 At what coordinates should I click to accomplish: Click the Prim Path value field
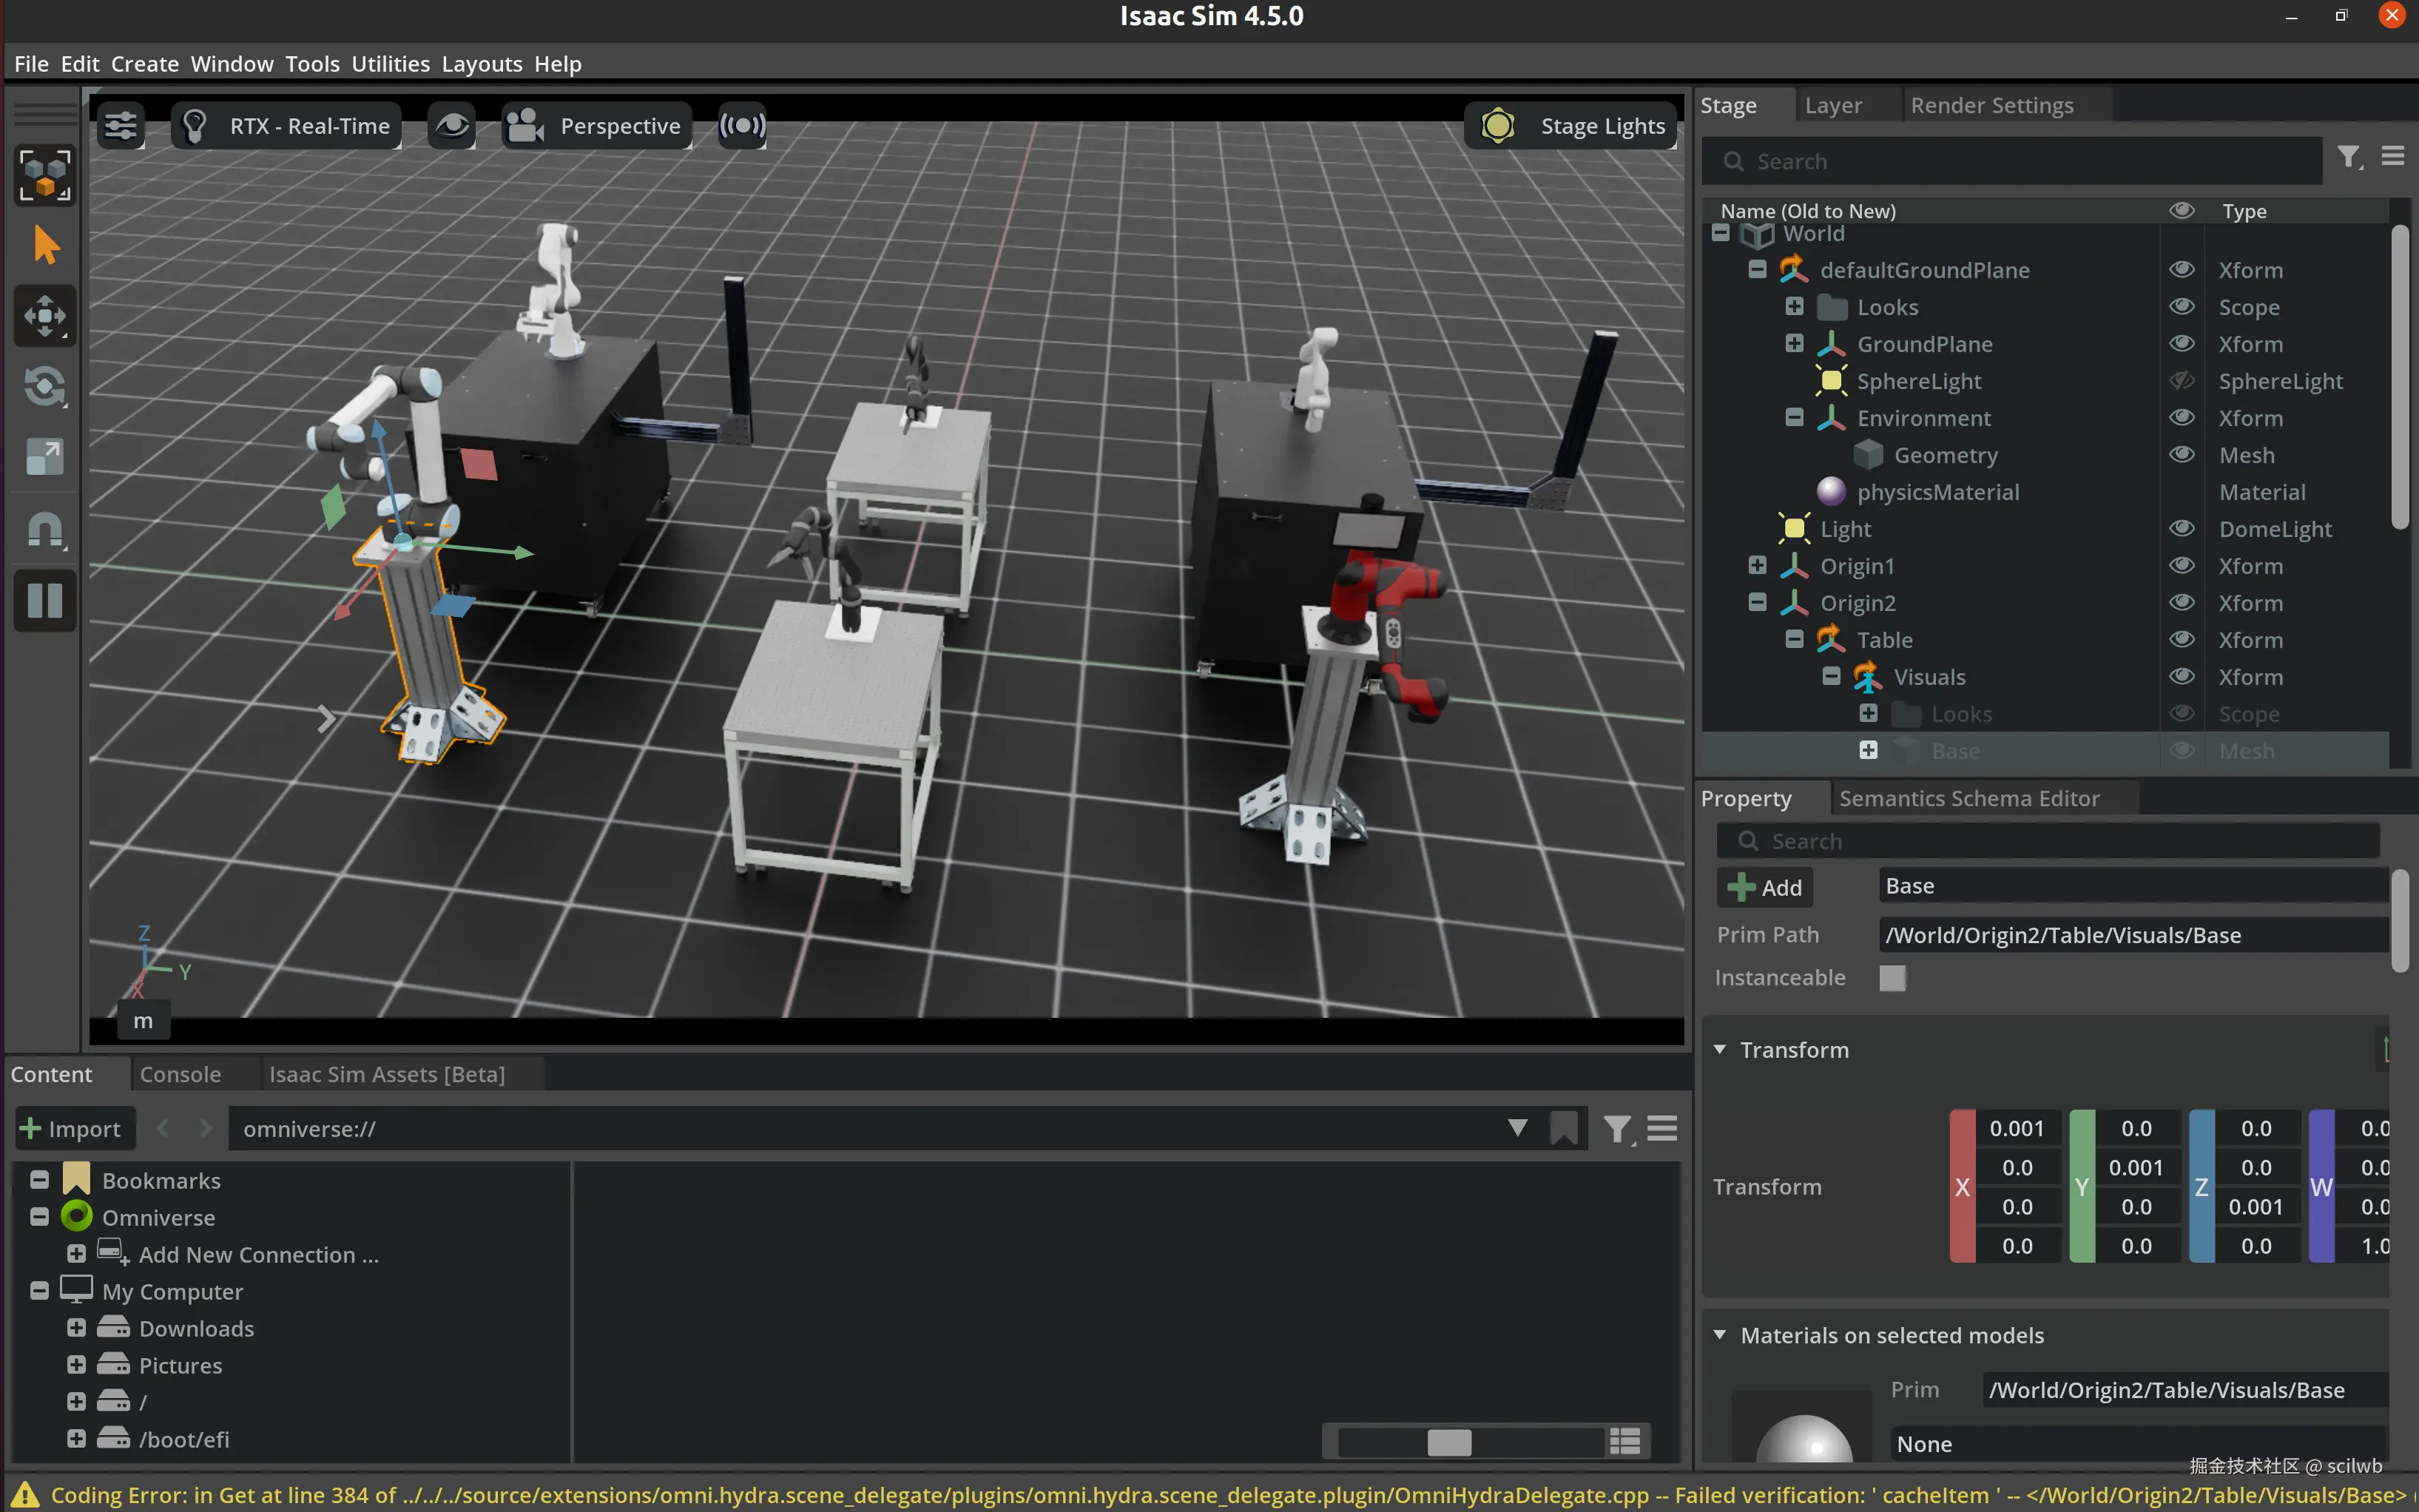coord(2133,935)
